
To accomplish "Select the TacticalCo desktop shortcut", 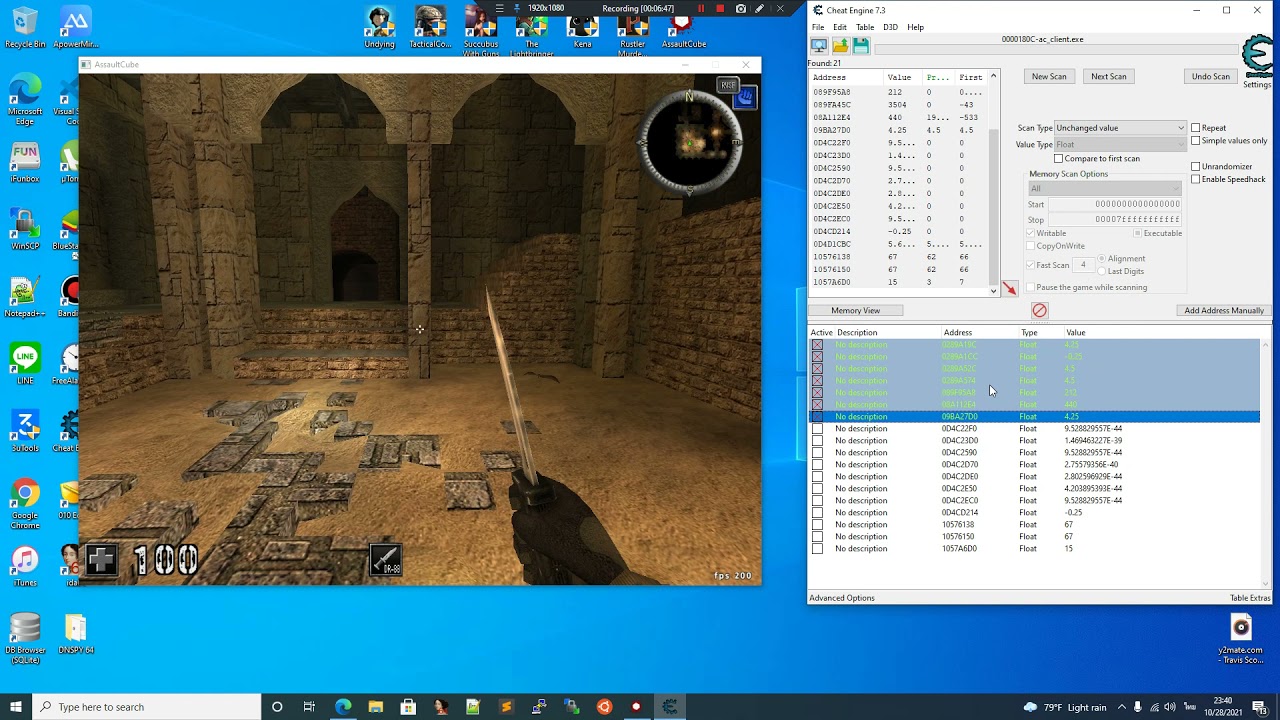I will click(x=430, y=27).
